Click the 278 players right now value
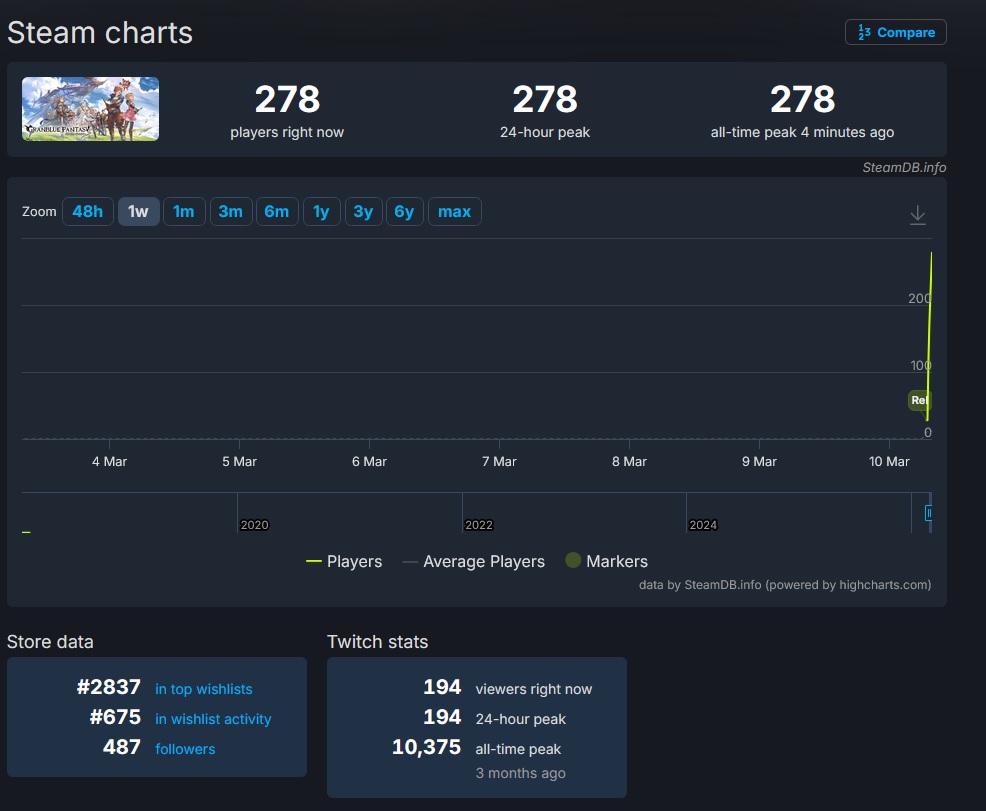986x811 pixels. pos(287,99)
